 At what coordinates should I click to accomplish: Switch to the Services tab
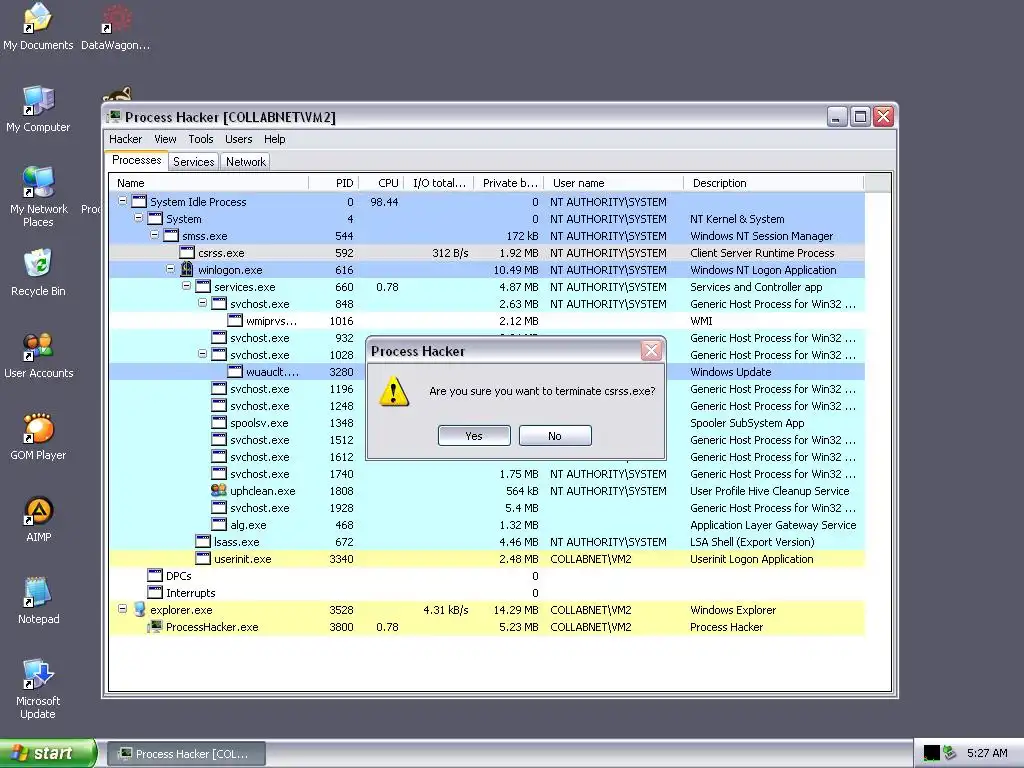click(x=193, y=162)
